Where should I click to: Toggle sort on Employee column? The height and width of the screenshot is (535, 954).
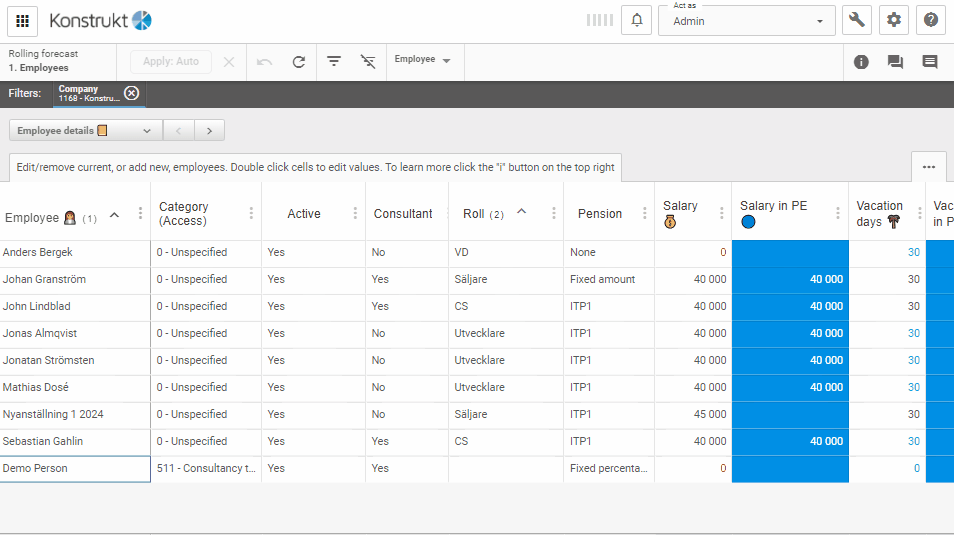coord(114,215)
